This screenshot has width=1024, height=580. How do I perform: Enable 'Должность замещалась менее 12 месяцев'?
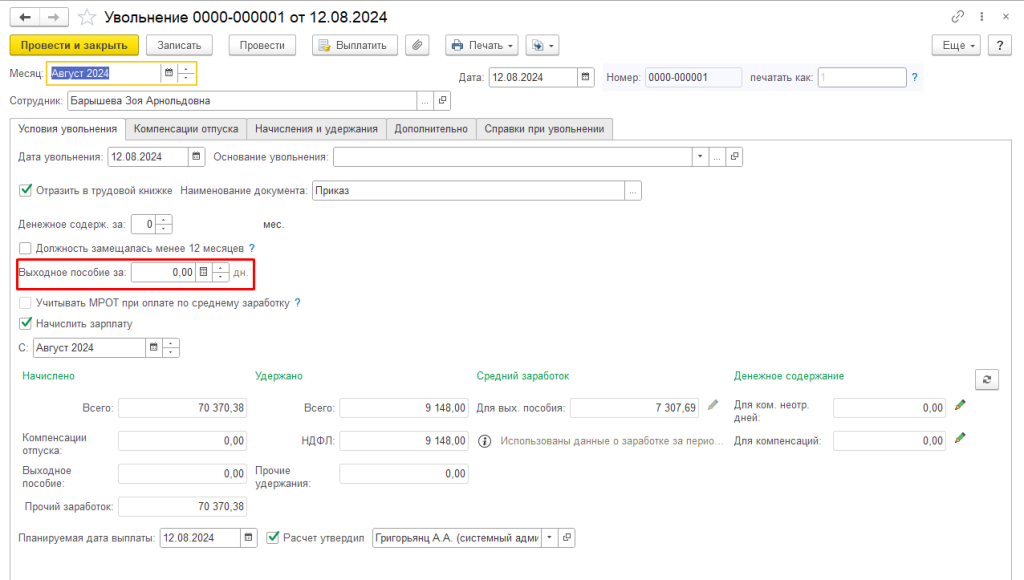(26, 247)
